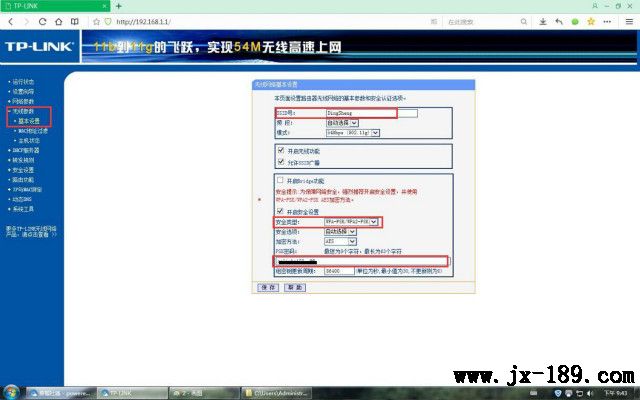Image resolution: width=640 pixels, height=400 pixels.
Task: Click the TP-LINK logo
Action: click(x=39, y=47)
